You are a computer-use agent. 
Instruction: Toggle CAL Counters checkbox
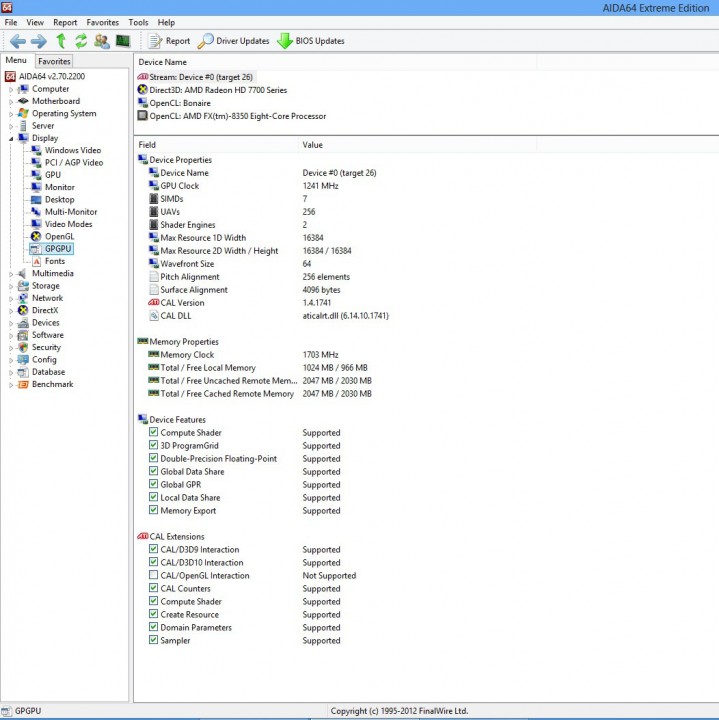[x=153, y=588]
